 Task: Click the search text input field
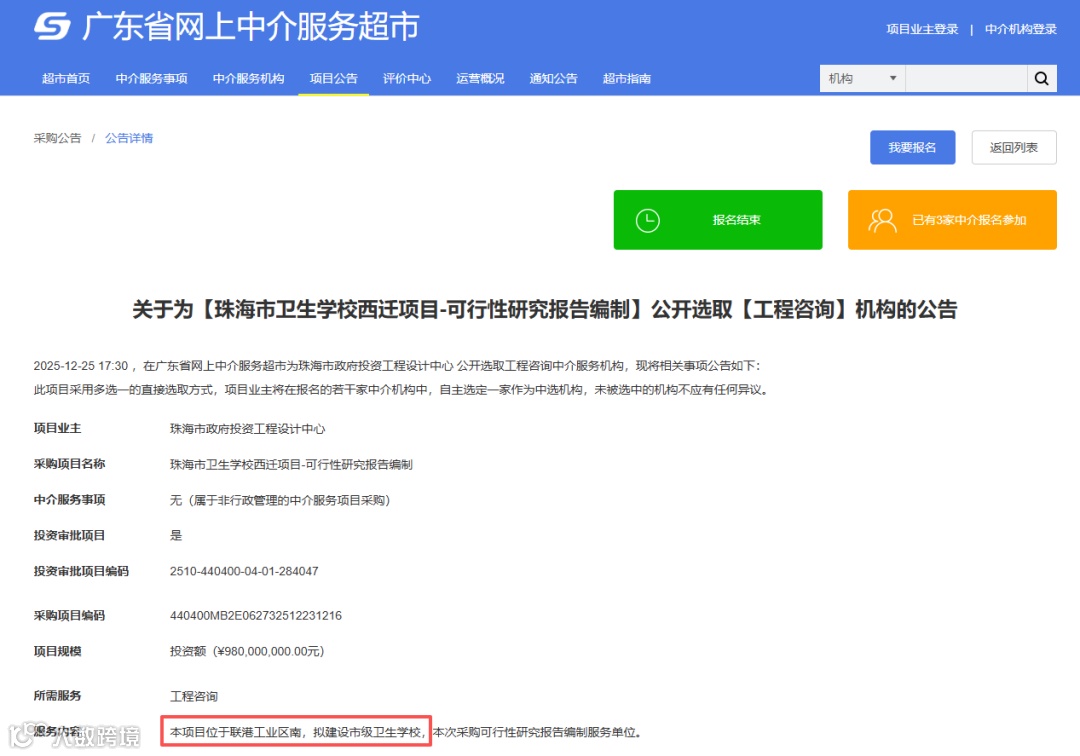[x=966, y=78]
